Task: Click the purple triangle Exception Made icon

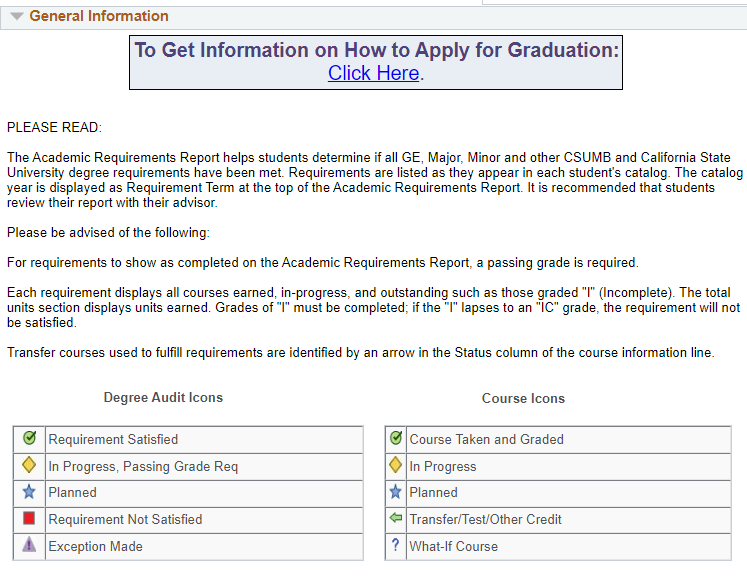Action: (x=29, y=546)
